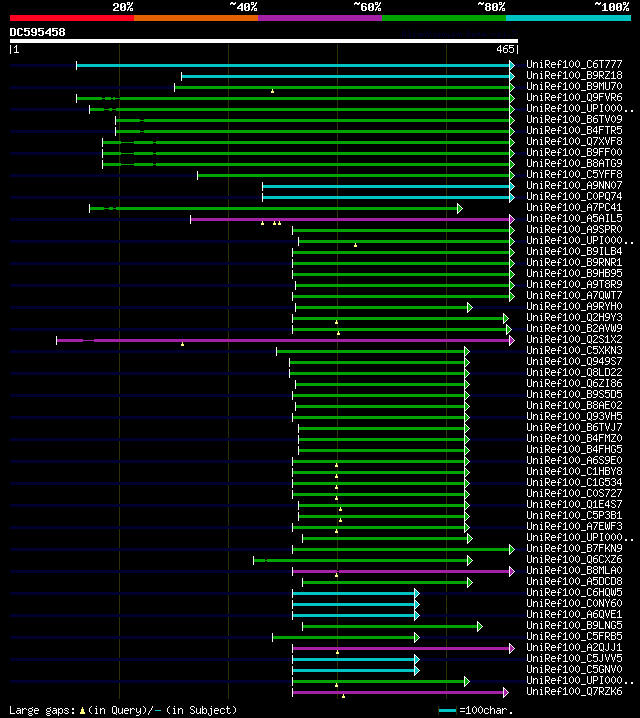Select the UniRef100_B6TV09 label
Viewport: 640px width, 718px height.
[574, 119]
